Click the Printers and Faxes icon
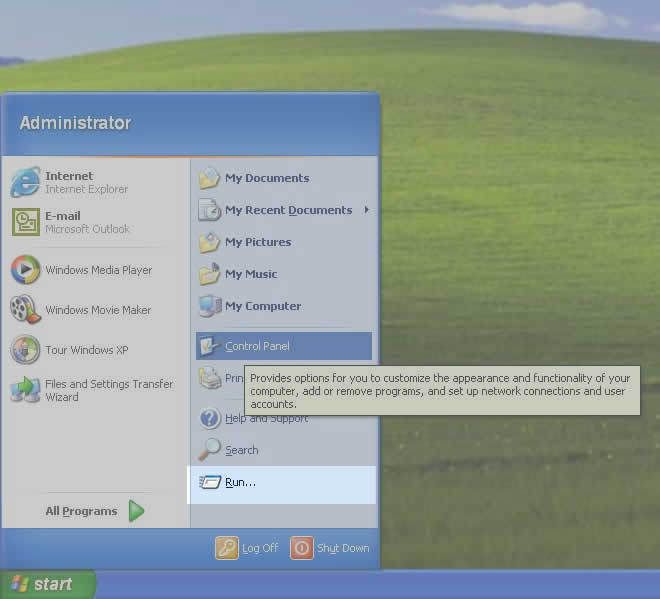This screenshot has height=599, width=660. (x=210, y=378)
